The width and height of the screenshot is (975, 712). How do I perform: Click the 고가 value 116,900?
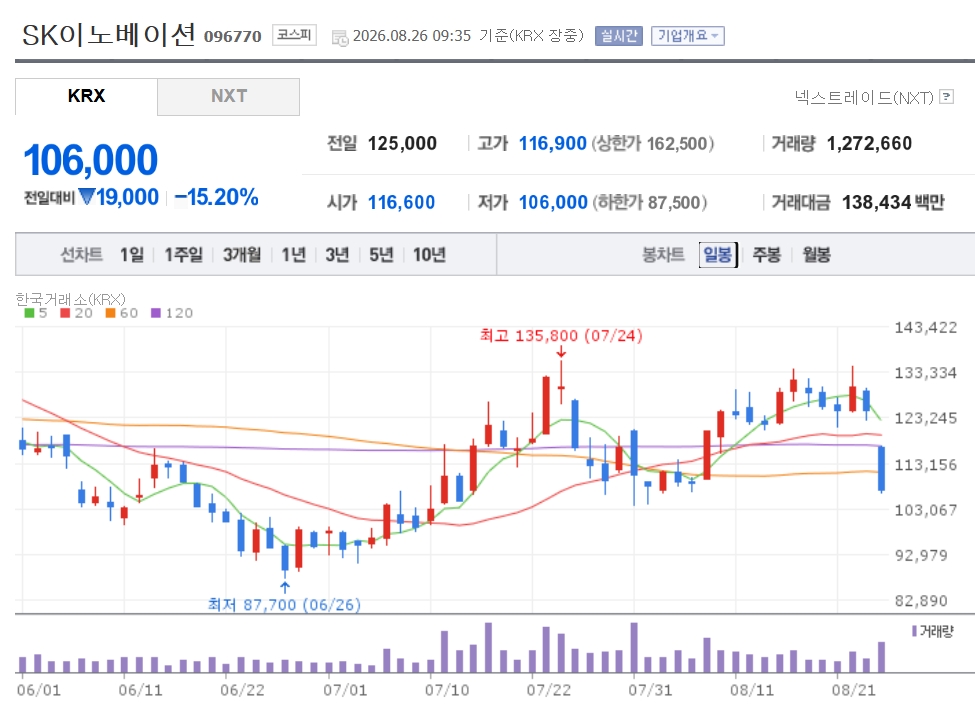coord(553,144)
